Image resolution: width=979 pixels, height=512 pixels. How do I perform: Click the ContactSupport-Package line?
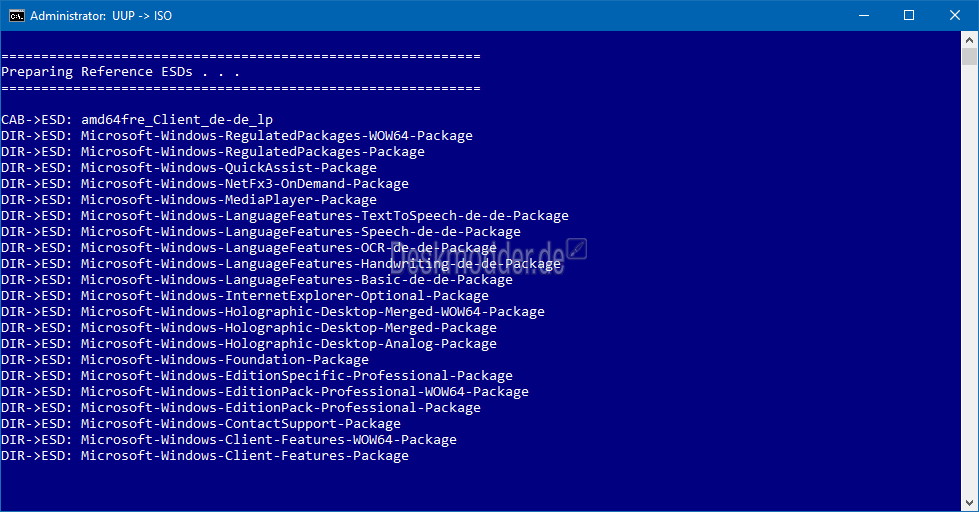pos(201,423)
